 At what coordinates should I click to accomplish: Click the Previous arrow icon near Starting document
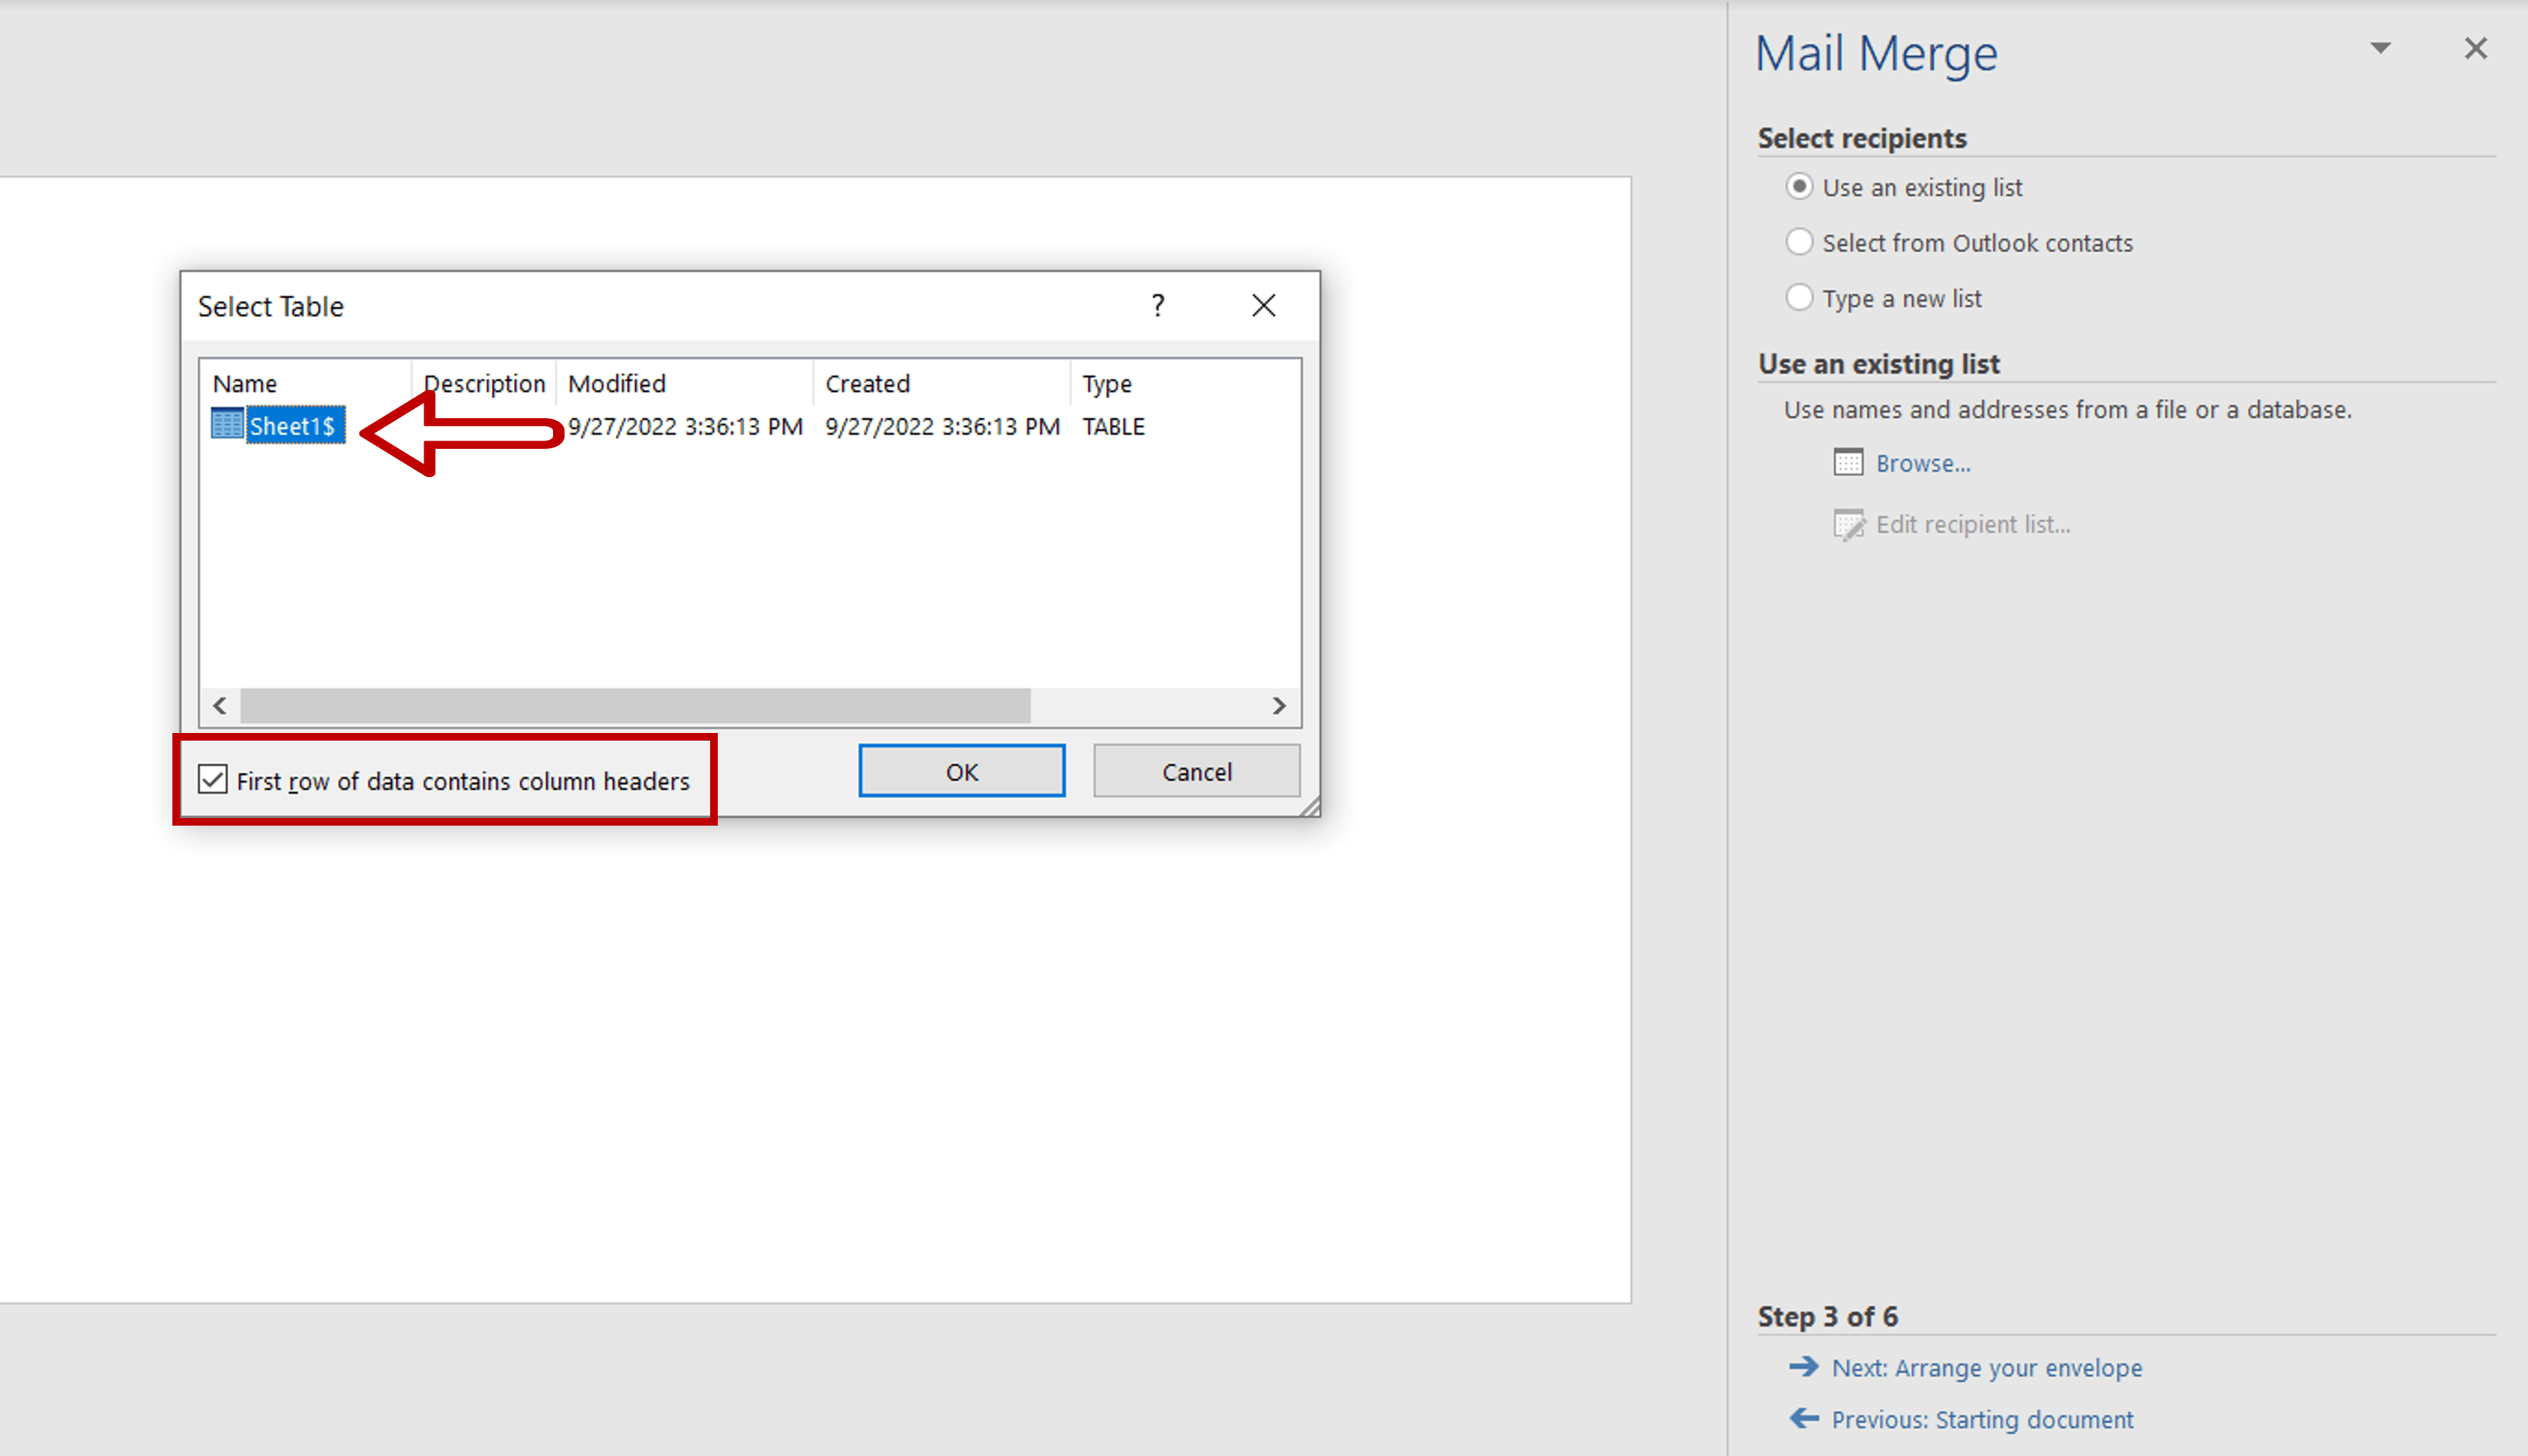pos(1804,1418)
